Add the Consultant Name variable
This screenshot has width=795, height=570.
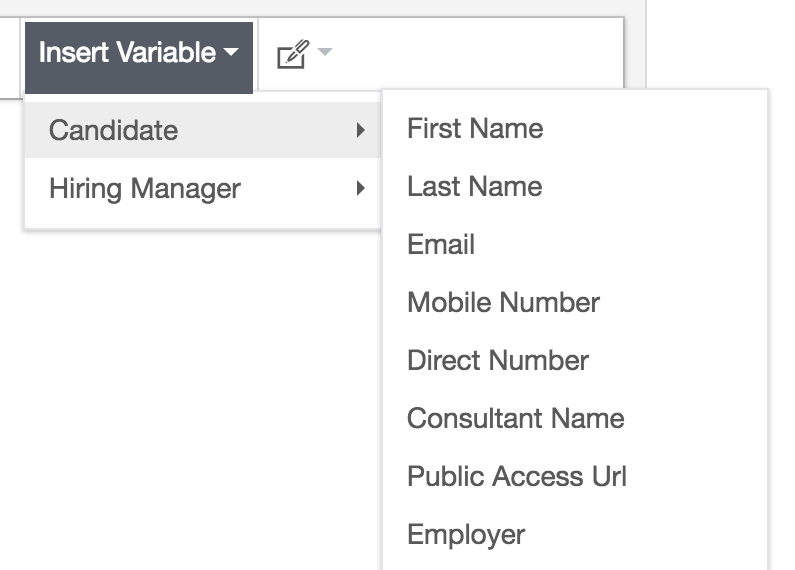tap(515, 419)
